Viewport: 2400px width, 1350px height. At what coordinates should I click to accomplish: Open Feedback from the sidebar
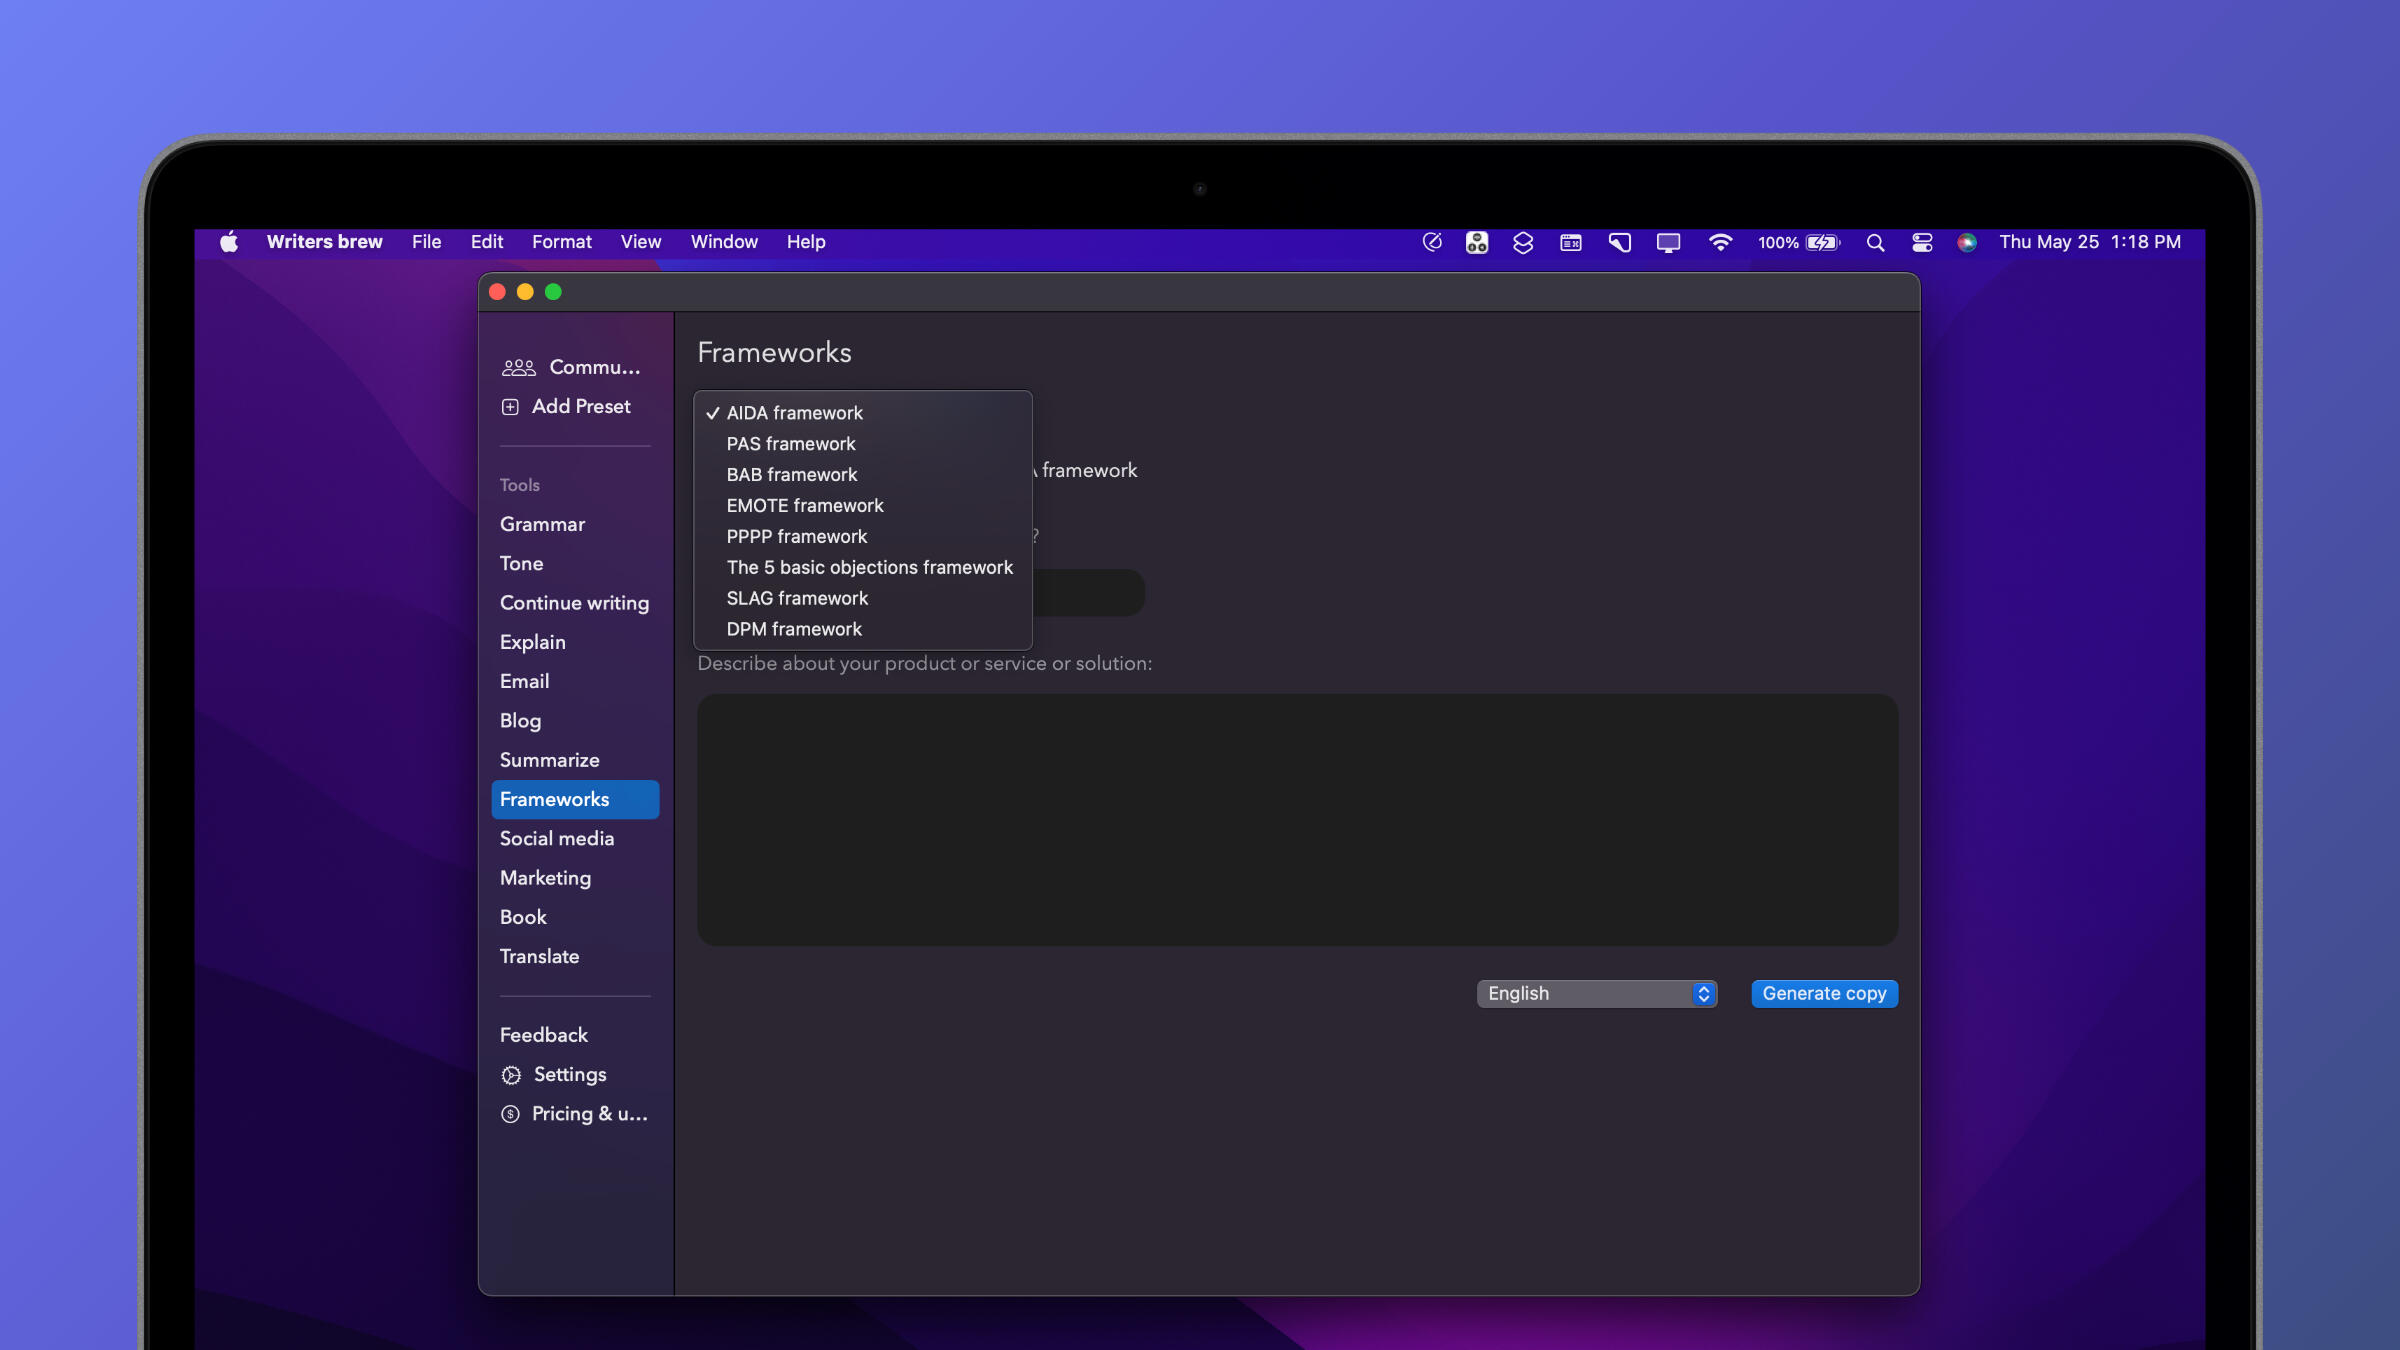click(575, 1036)
